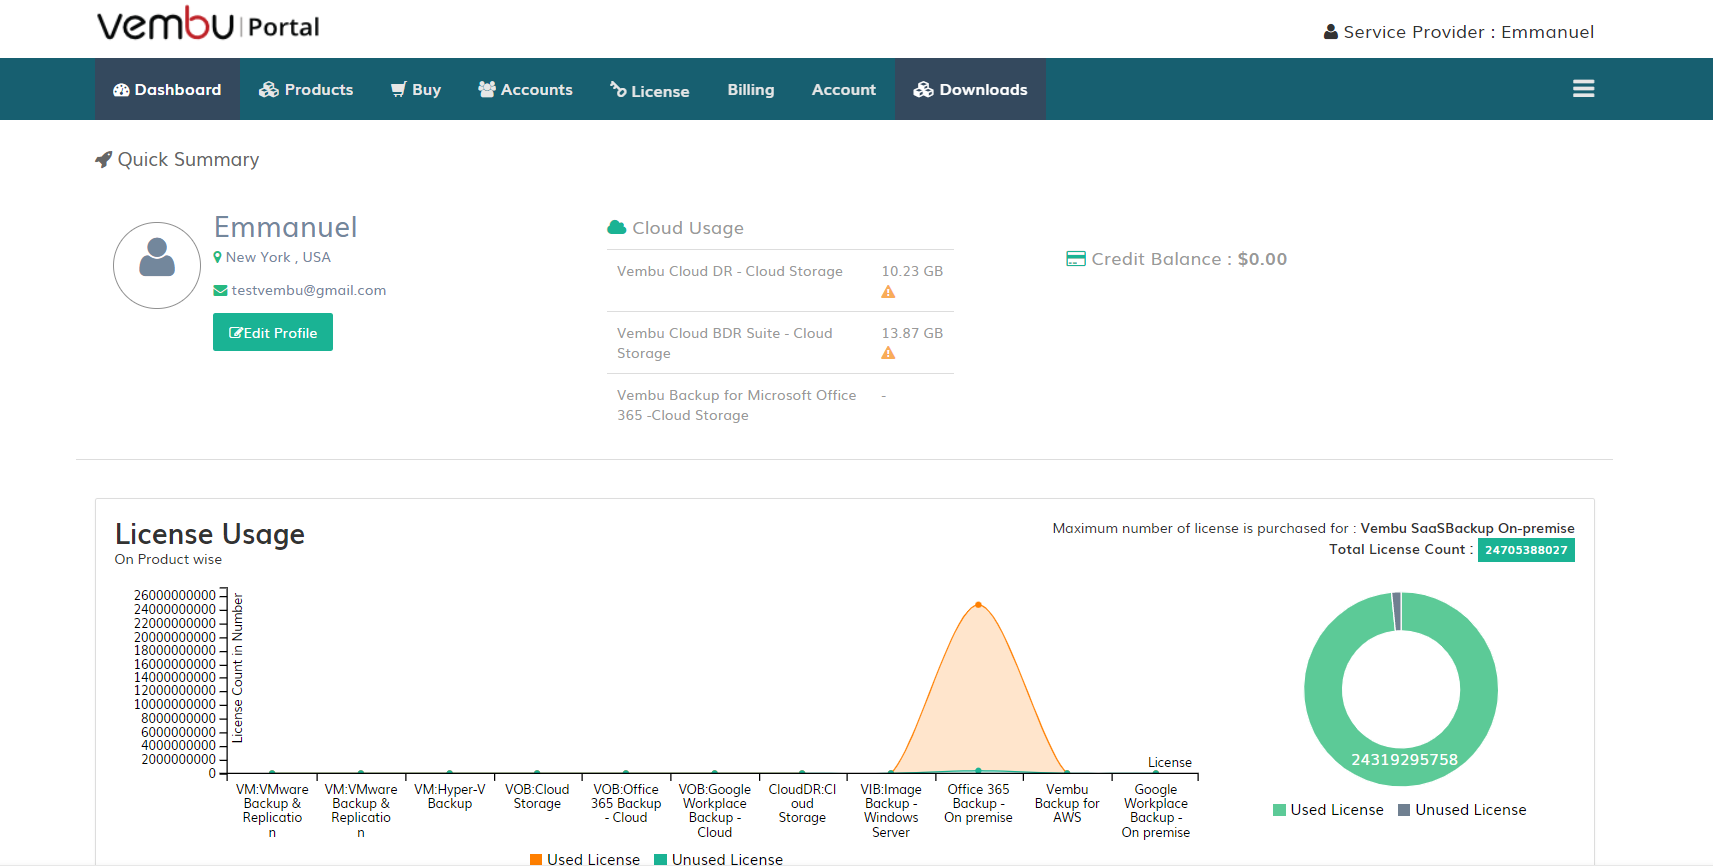
Task: Click the Credit Balance card icon
Action: point(1076,259)
